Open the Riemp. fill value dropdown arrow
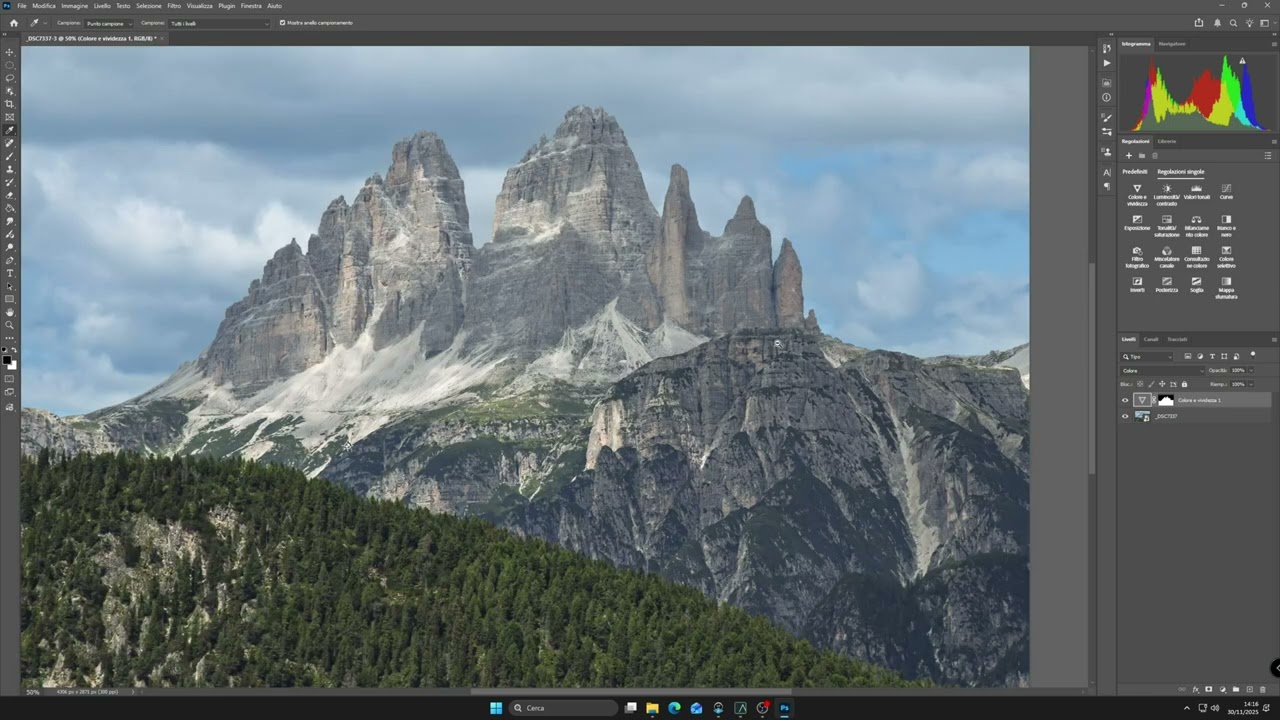1280x720 pixels. 1251,384
